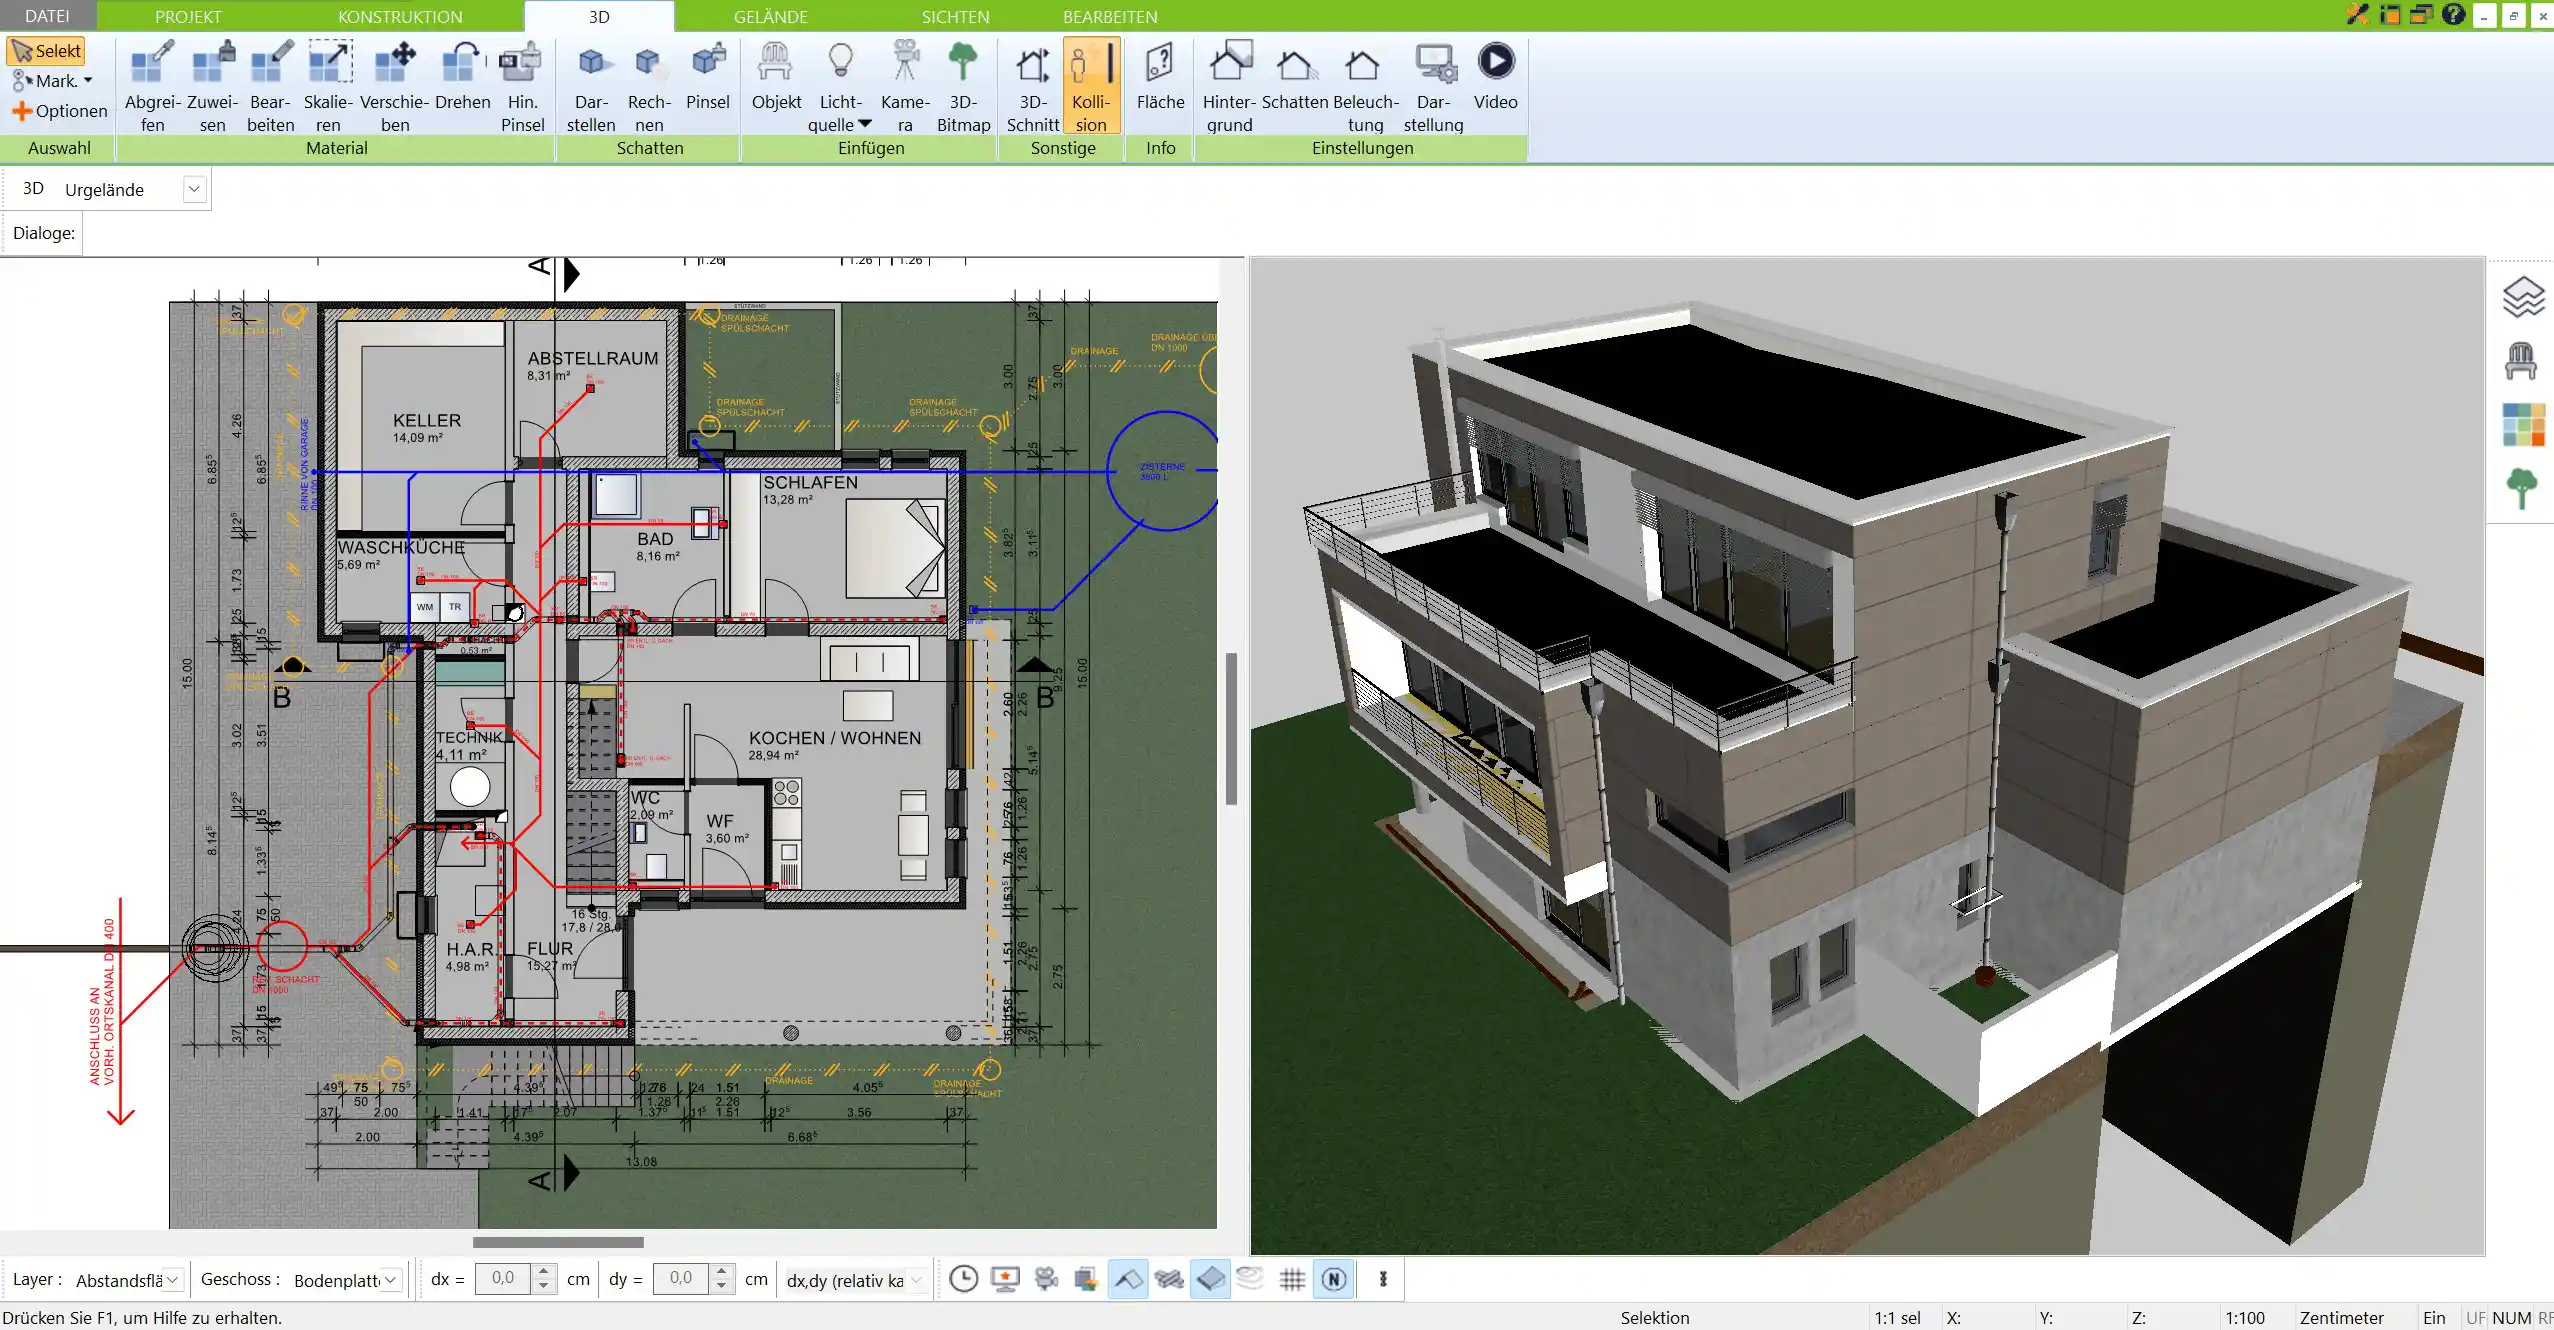Image resolution: width=2554 pixels, height=1330 pixels.
Task: Click the north arrow indicator in the bottom toolbar
Action: [1332, 1279]
